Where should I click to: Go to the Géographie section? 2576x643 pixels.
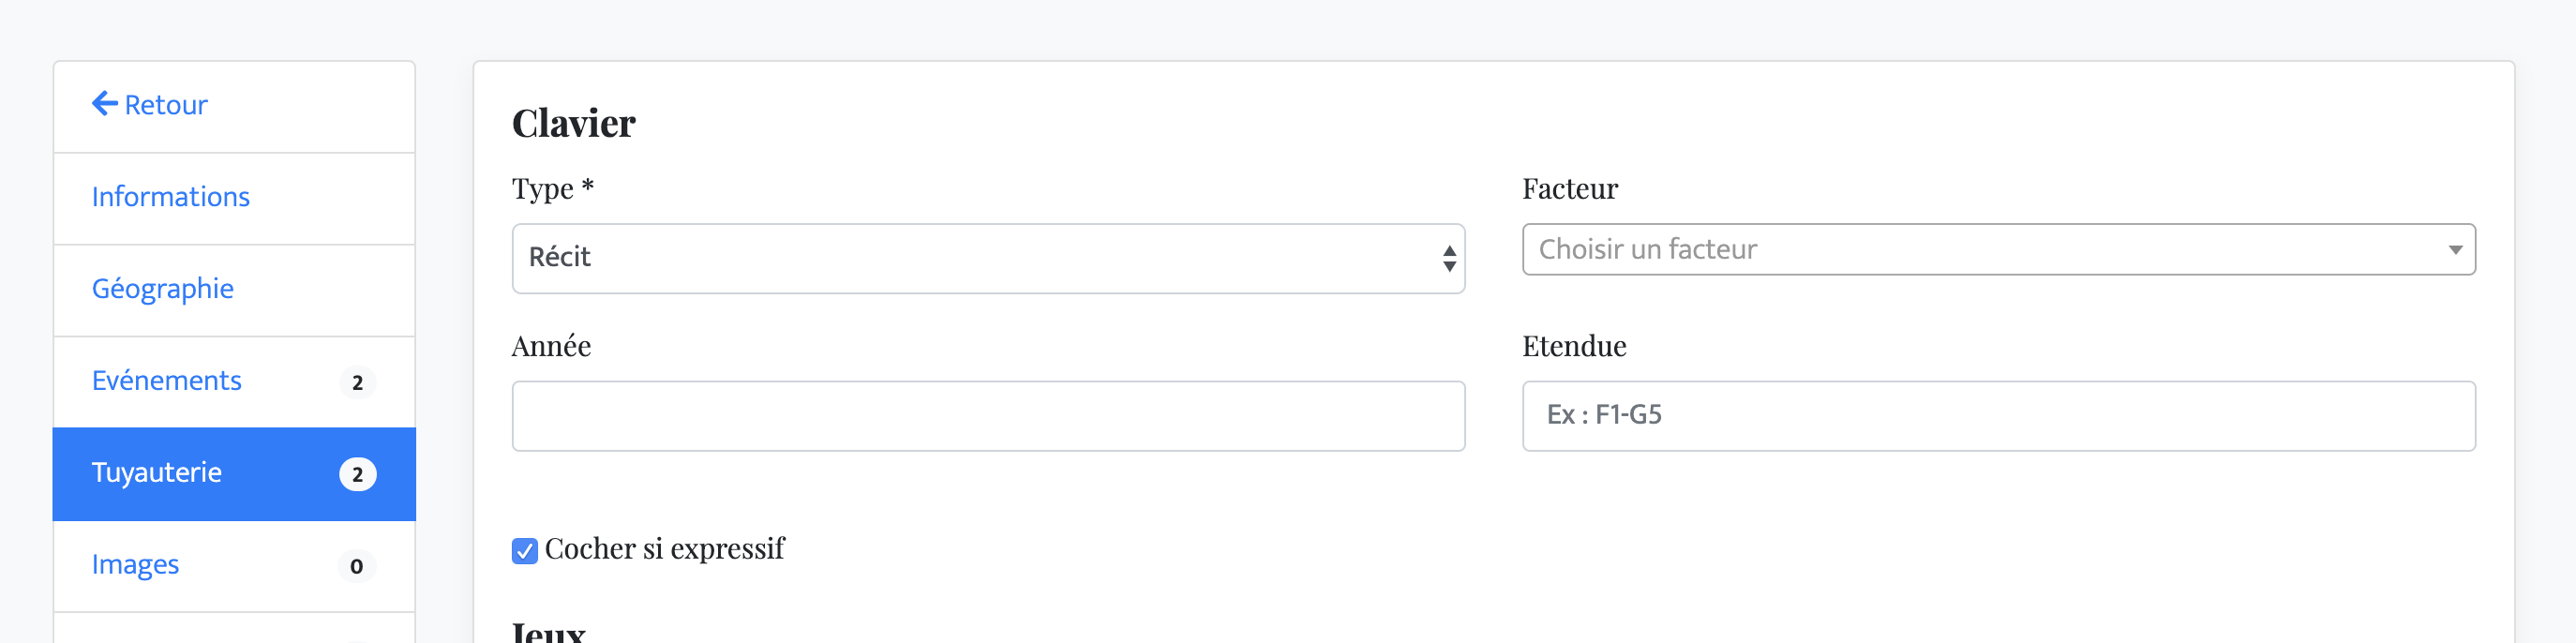click(162, 289)
